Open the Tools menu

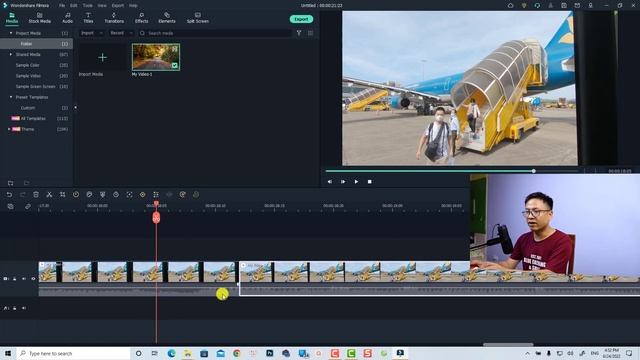pos(87,6)
